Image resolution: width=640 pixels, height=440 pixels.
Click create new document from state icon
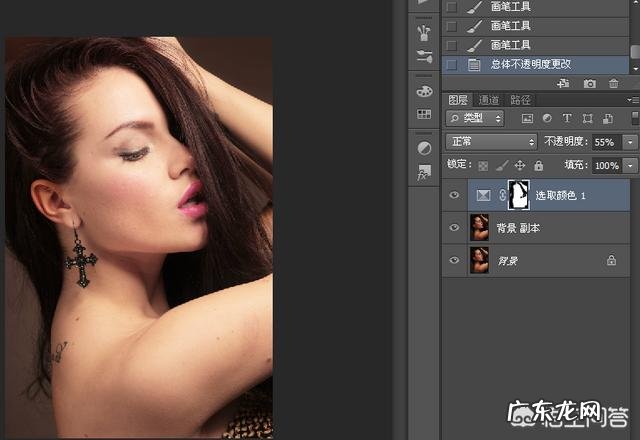[564, 84]
